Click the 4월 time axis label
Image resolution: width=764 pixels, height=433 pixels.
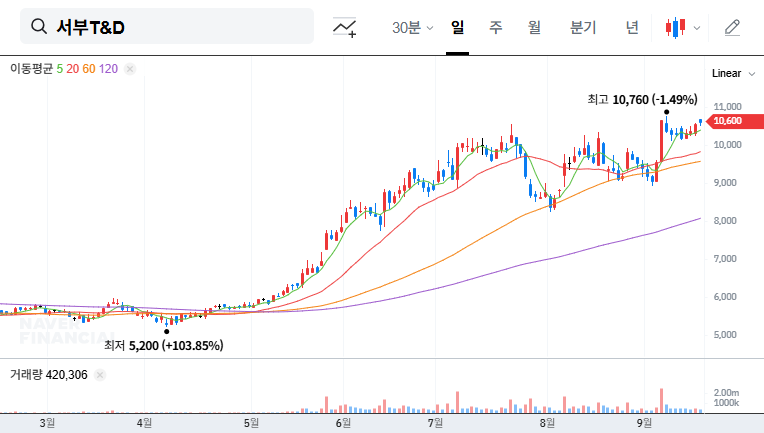pos(144,423)
